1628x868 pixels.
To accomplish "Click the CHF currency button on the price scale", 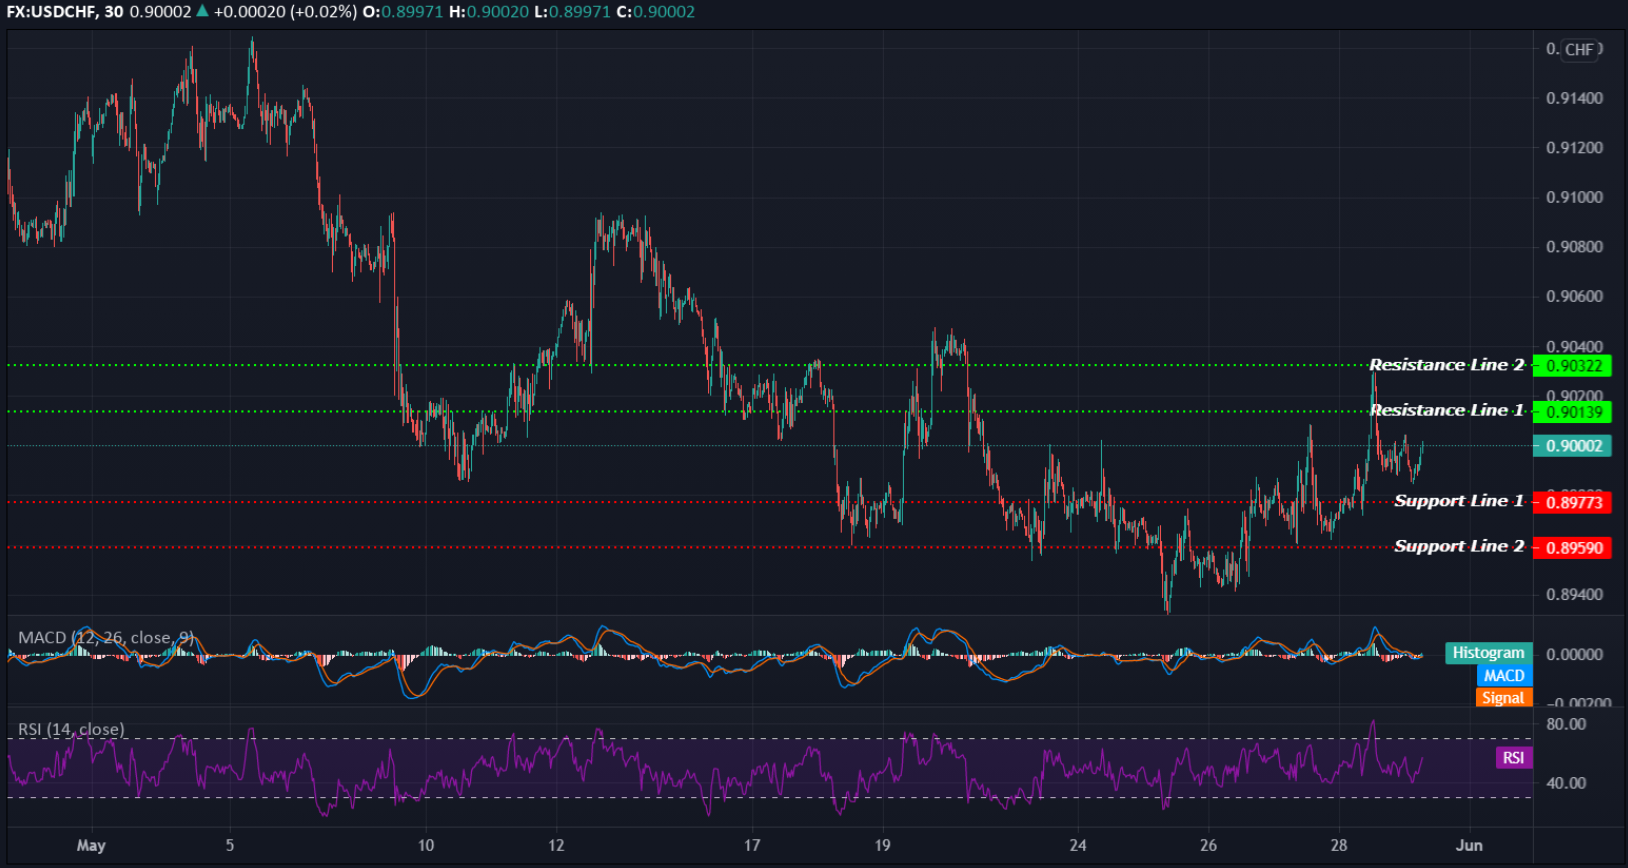I will pos(1580,49).
